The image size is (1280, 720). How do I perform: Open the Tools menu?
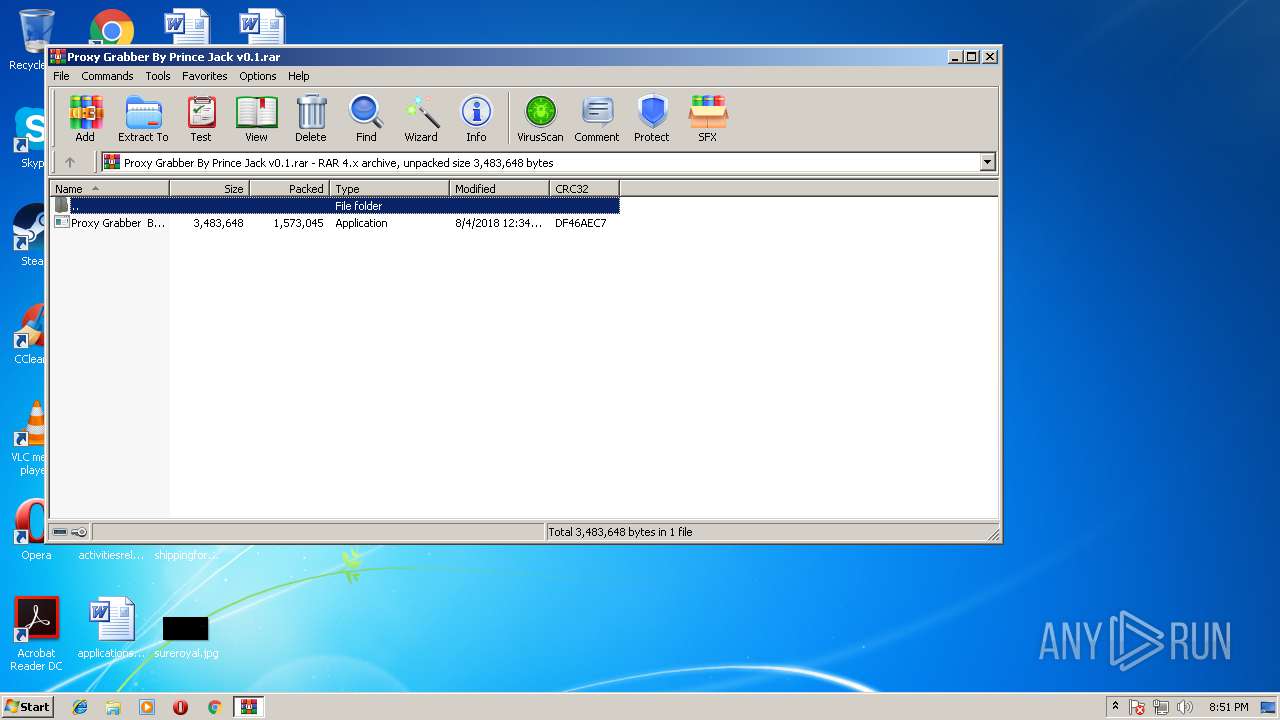pyautogui.click(x=158, y=76)
